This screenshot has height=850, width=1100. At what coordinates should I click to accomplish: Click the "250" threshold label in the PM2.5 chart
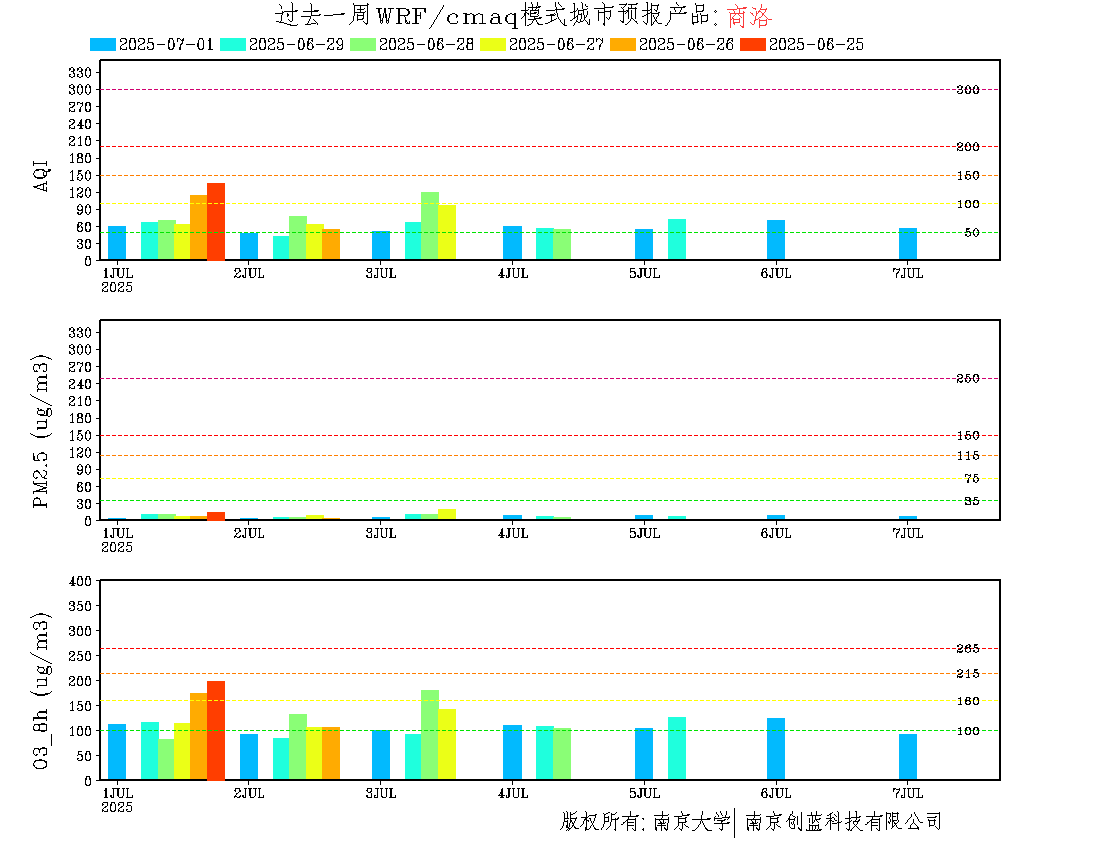[968, 379]
